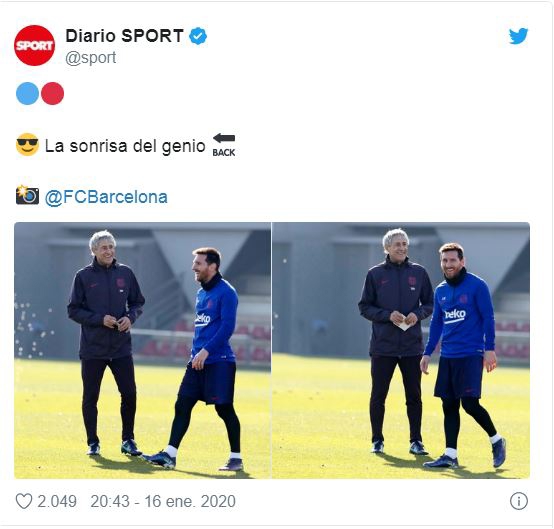The image size is (554, 529).
Task: Open the right training photo
Action: coord(401,351)
